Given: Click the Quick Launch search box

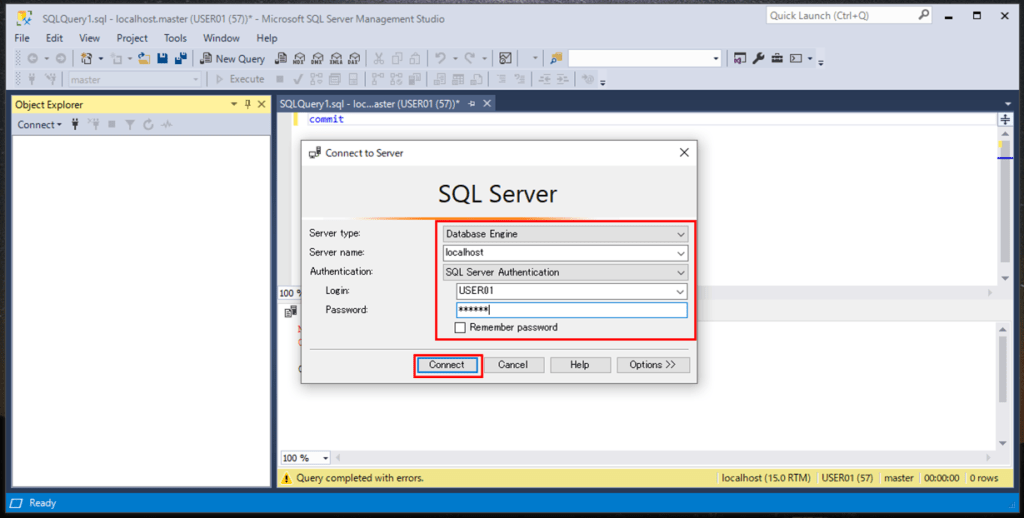Looking at the screenshot, I should tap(849, 15).
